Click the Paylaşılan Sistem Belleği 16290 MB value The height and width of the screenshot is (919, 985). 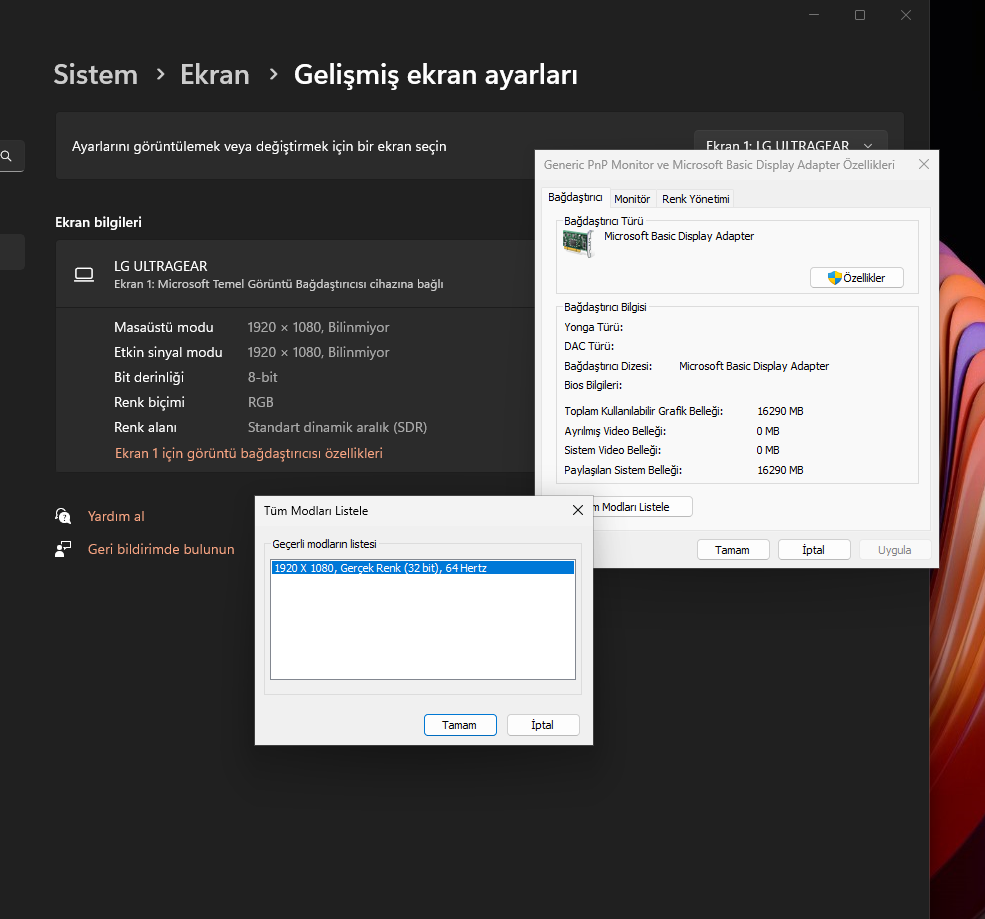(780, 470)
